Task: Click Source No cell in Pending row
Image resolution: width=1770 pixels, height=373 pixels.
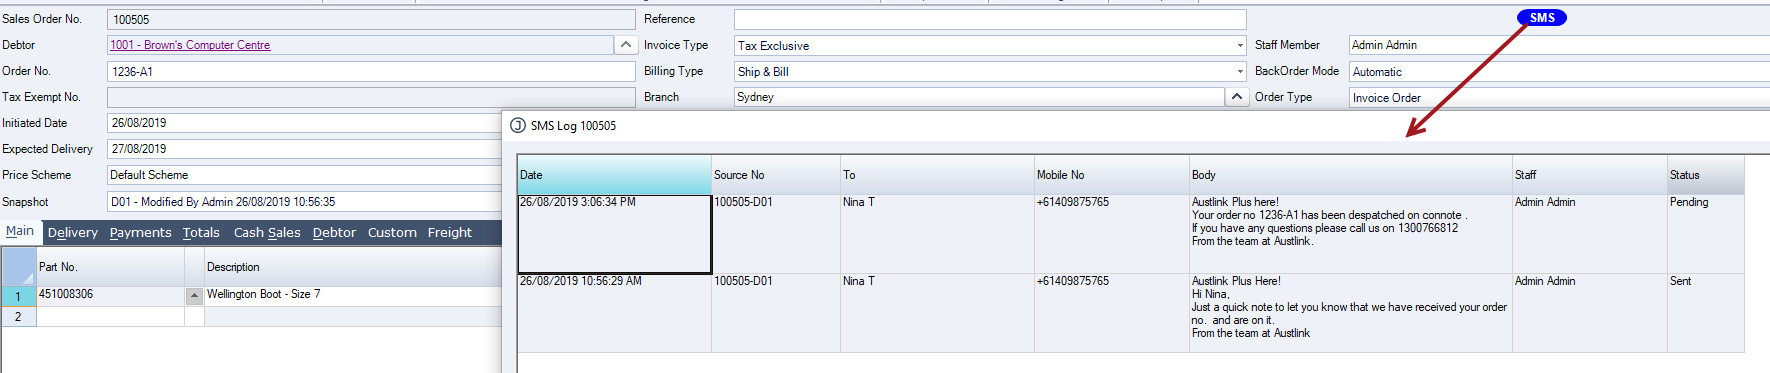Action: [775, 234]
